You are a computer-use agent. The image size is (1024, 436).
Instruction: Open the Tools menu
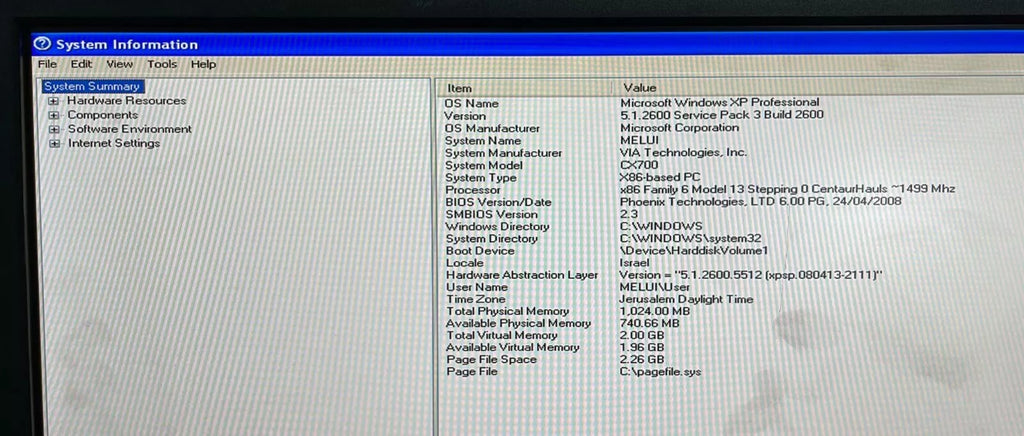pos(162,64)
